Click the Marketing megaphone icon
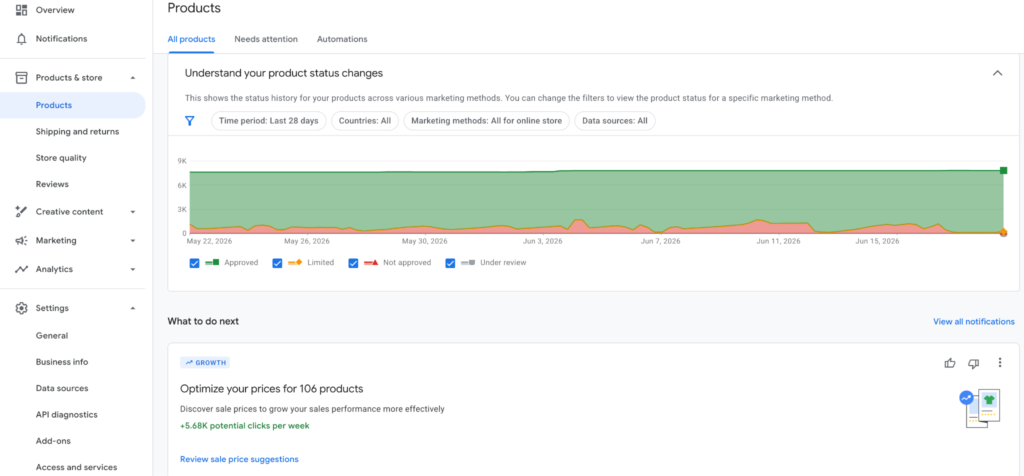1024x476 pixels. tap(22, 240)
